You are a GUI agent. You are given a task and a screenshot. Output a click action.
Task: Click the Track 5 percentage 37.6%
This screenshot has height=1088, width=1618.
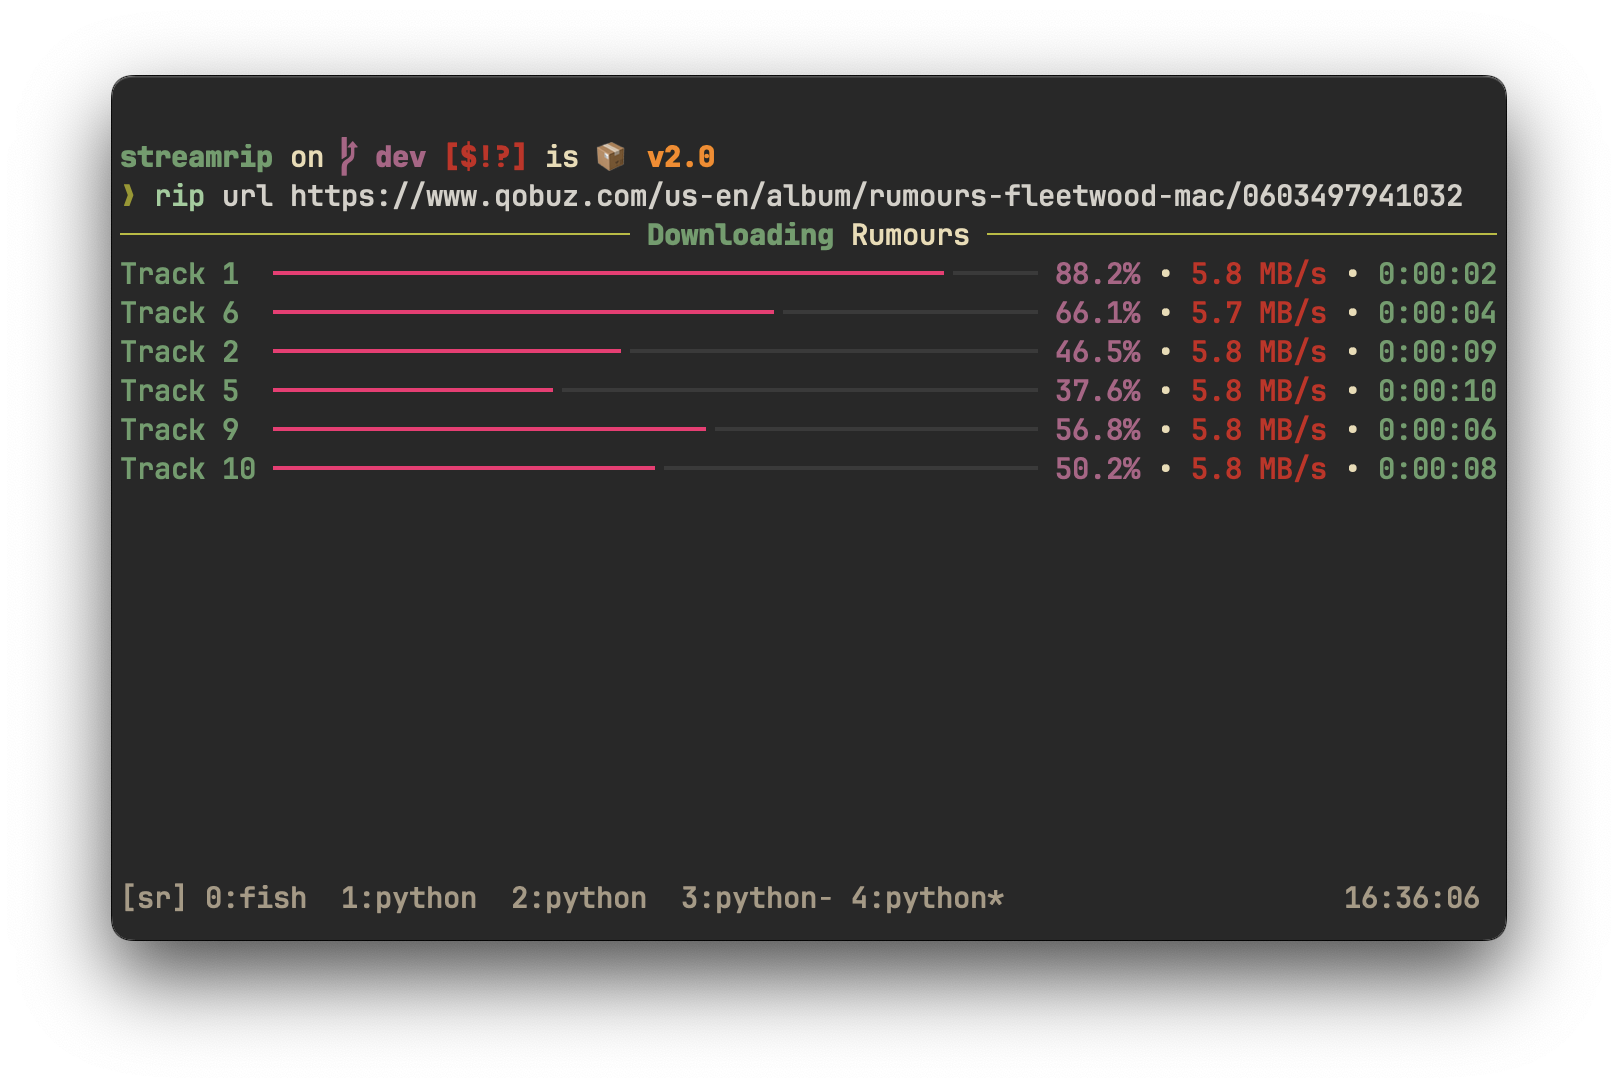coord(1098,391)
